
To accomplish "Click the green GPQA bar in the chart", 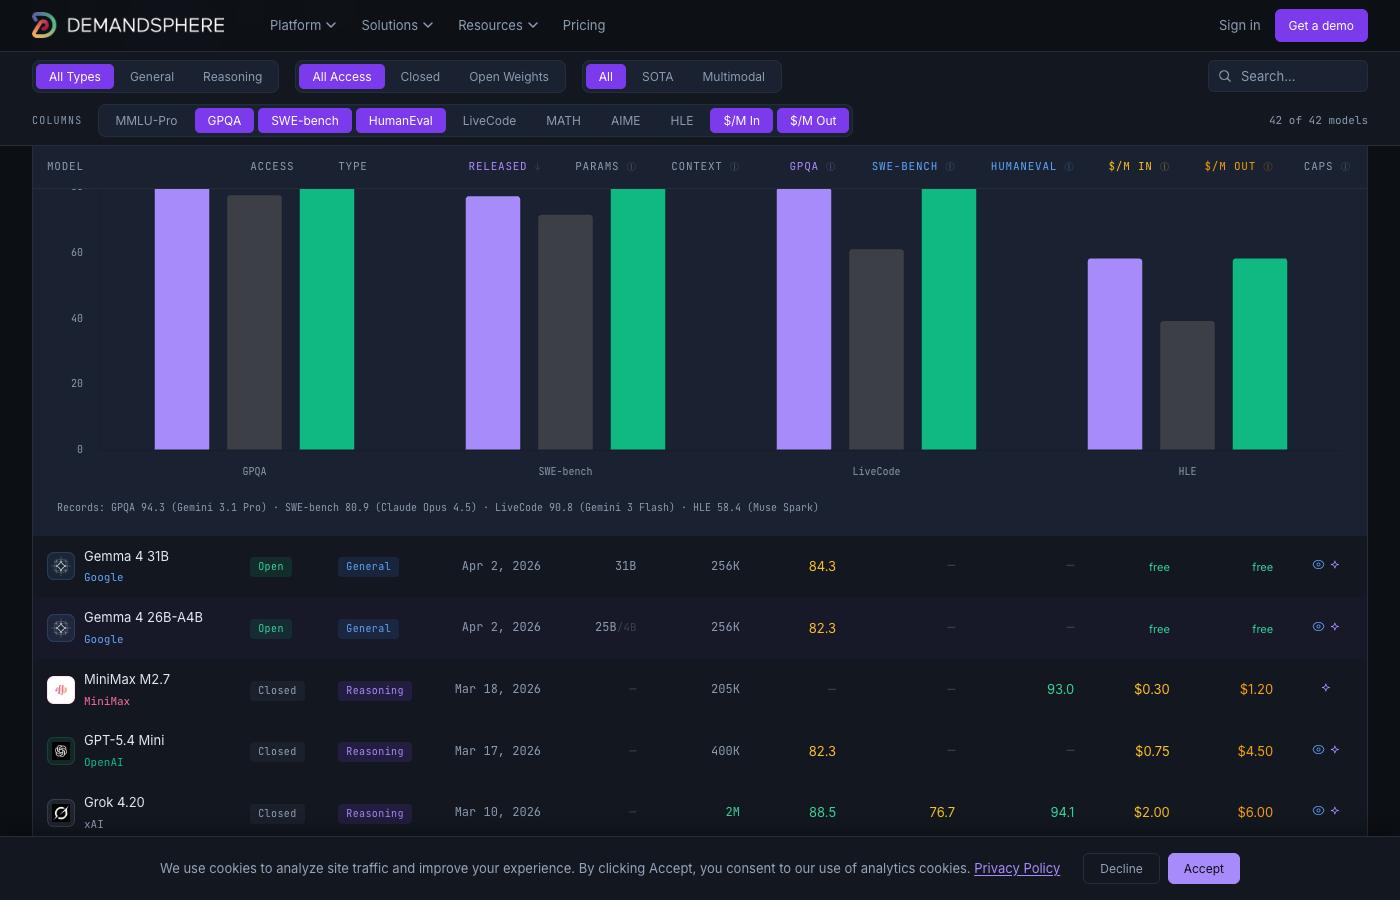I will [x=327, y=320].
